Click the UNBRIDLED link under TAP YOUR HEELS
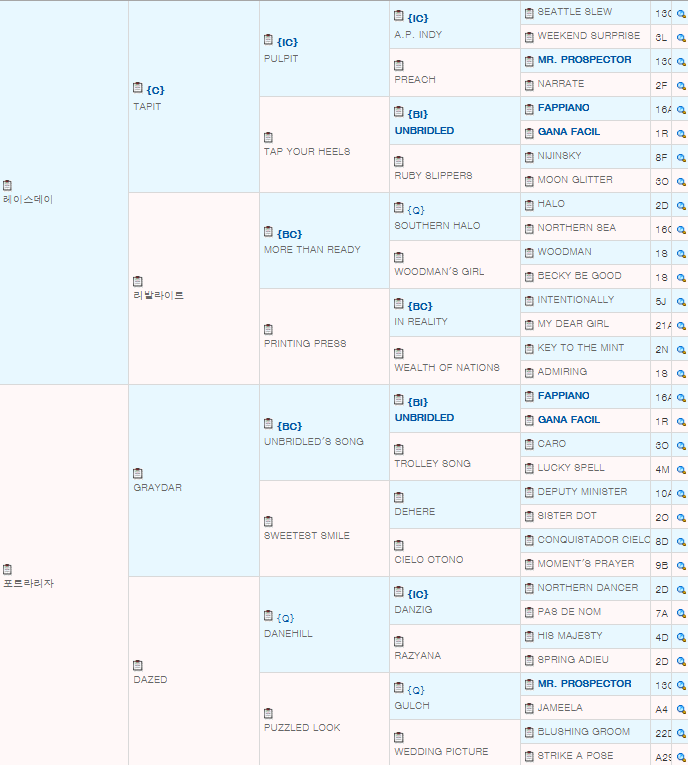 tap(424, 131)
